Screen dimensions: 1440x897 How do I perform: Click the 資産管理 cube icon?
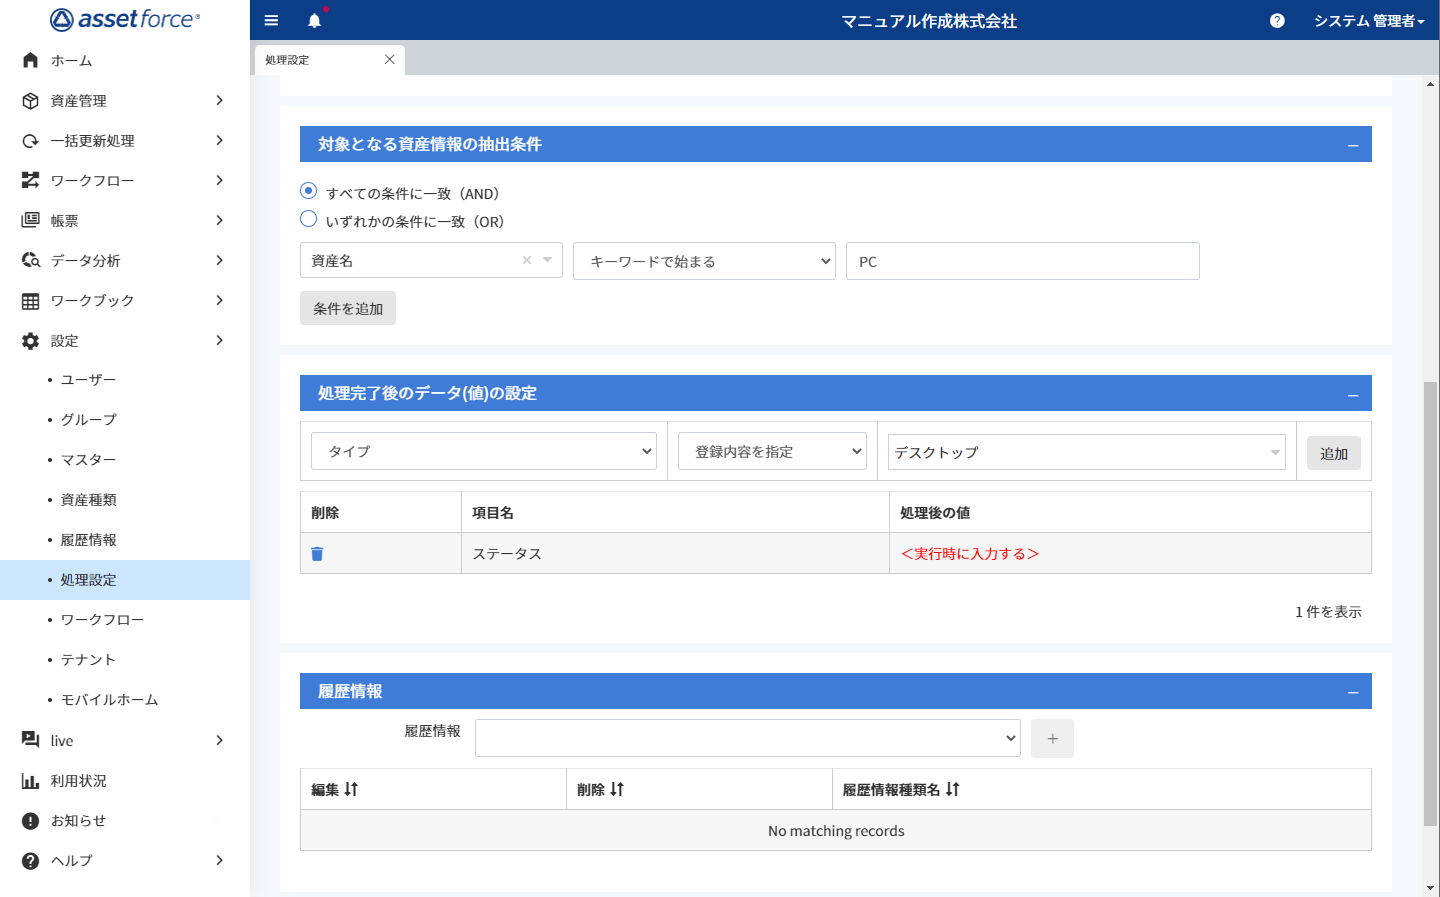(31, 100)
